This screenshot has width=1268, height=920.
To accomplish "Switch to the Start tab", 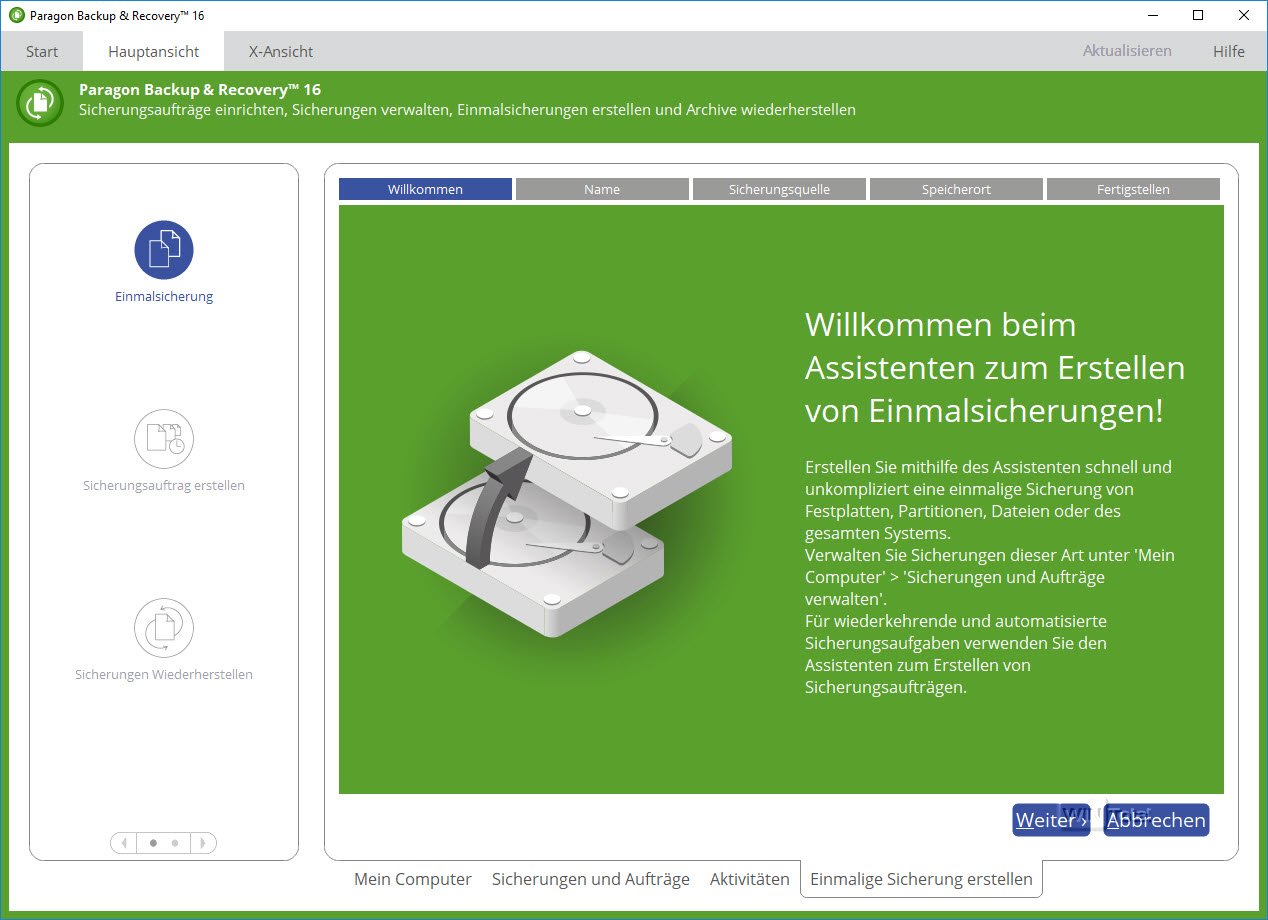I will point(42,51).
